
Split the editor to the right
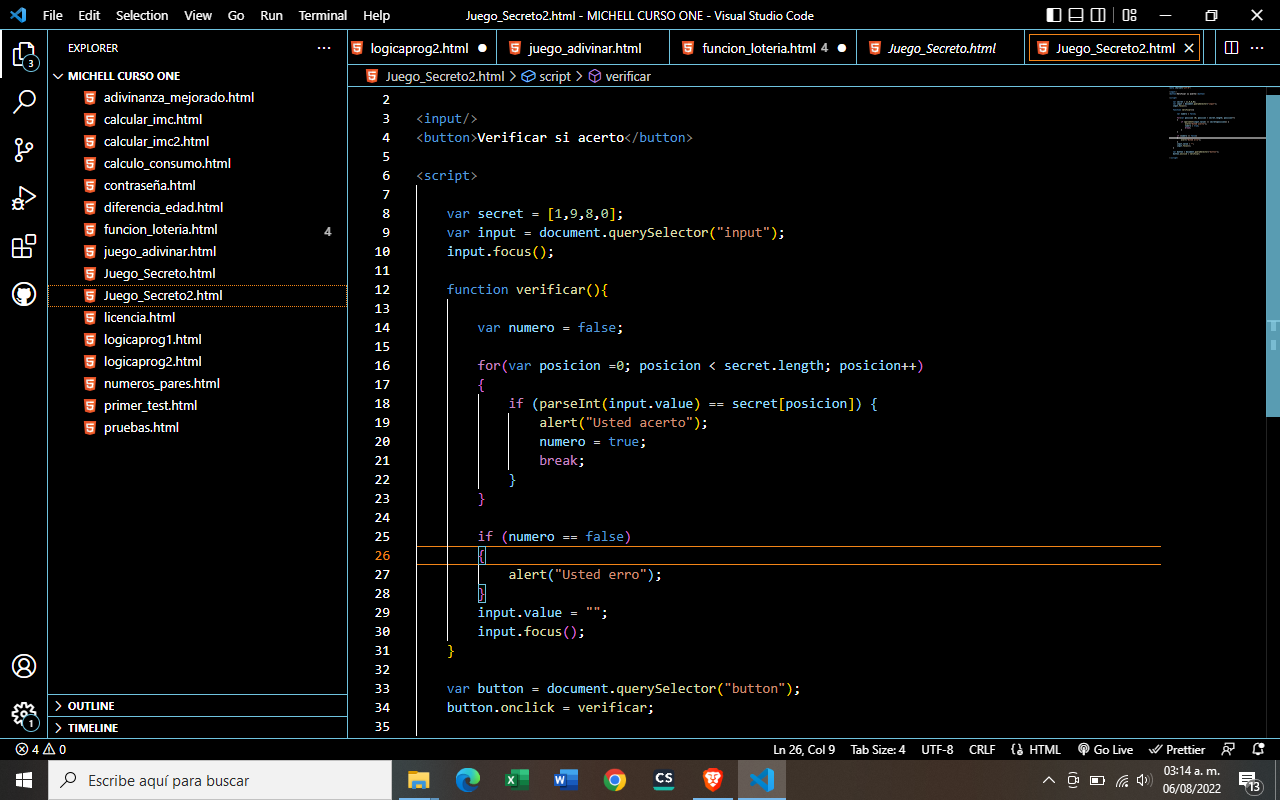tap(1231, 48)
